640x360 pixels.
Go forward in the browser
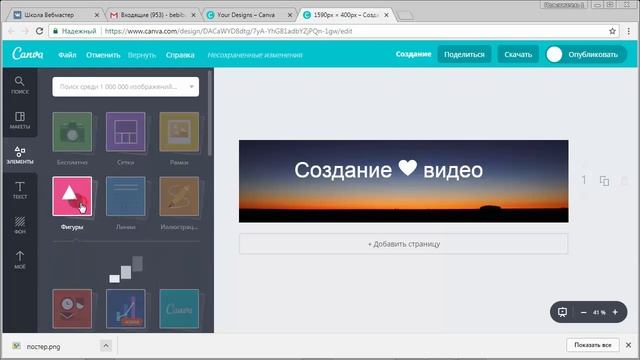25,31
